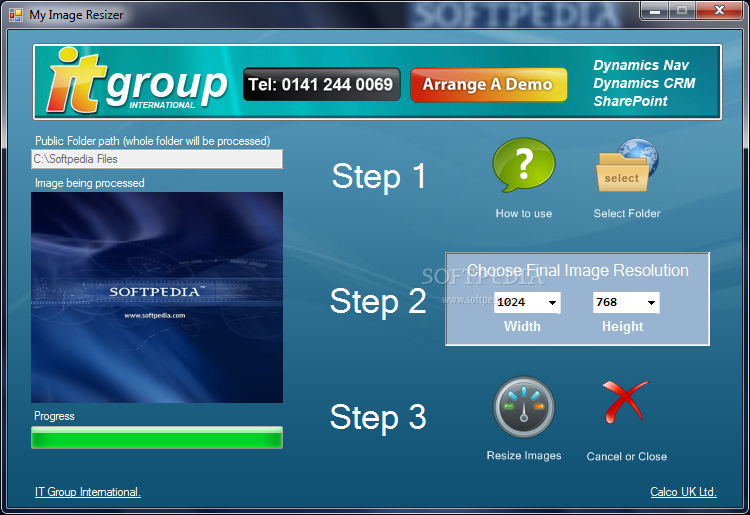Click the Public Folder path input field

click(x=157, y=159)
